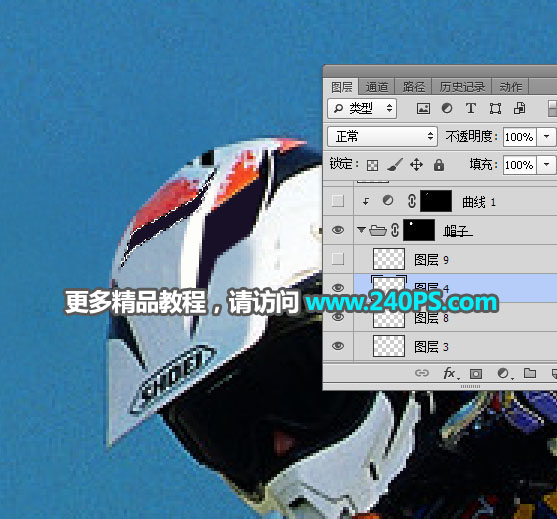Lock position move icon

416,165
